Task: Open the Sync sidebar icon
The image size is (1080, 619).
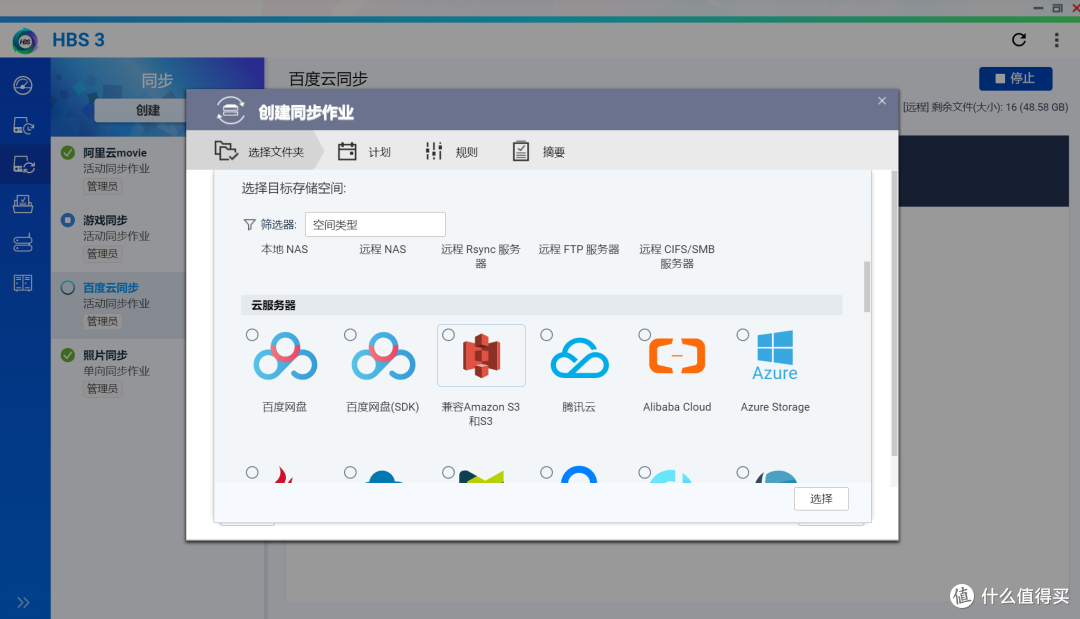Action: point(23,165)
